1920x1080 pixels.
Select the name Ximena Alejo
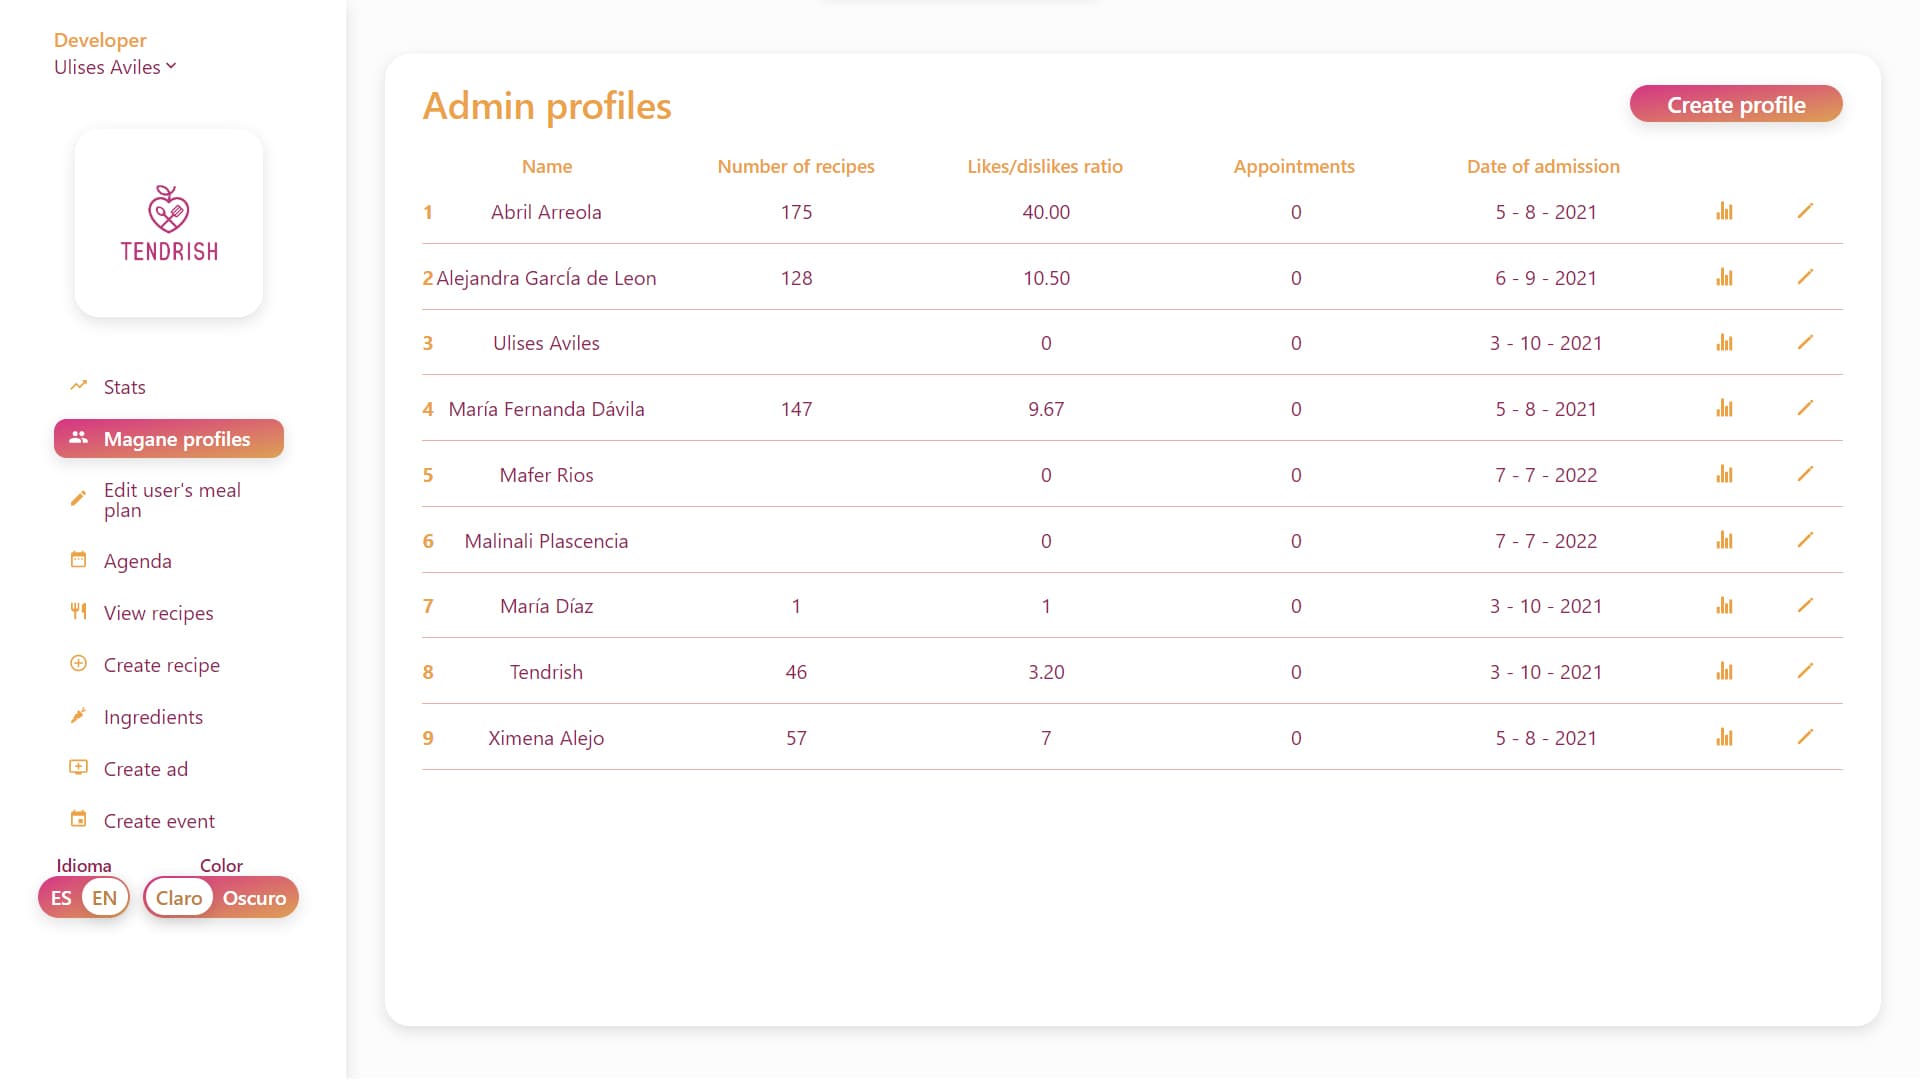tap(546, 738)
